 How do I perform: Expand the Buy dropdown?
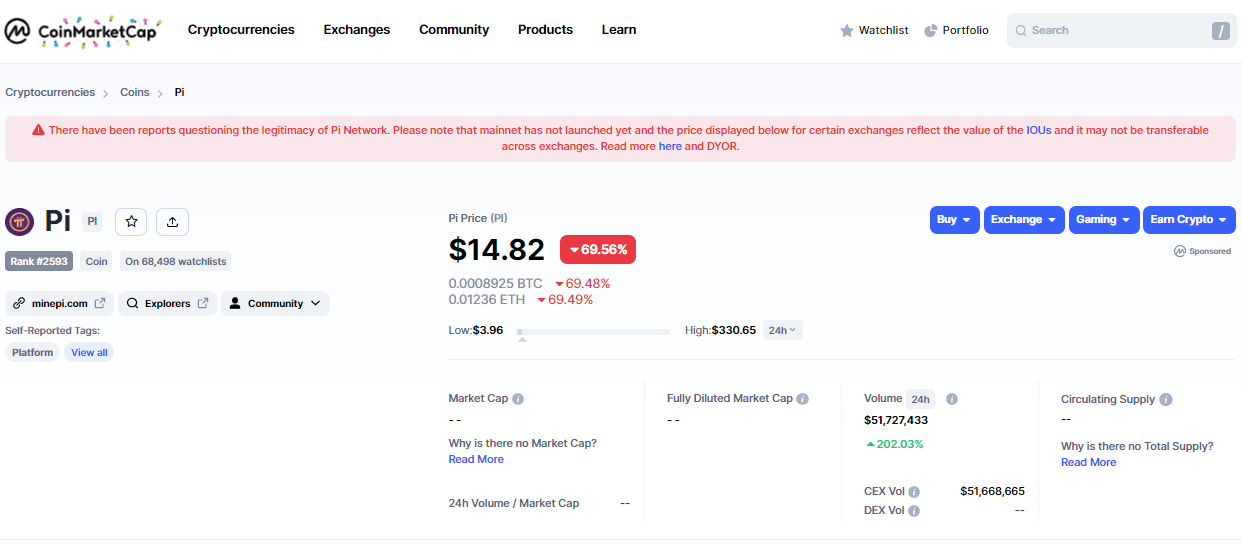955,220
